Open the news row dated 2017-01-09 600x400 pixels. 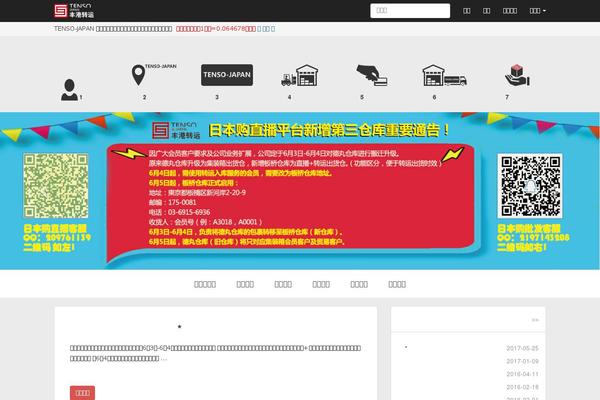point(468,361)
